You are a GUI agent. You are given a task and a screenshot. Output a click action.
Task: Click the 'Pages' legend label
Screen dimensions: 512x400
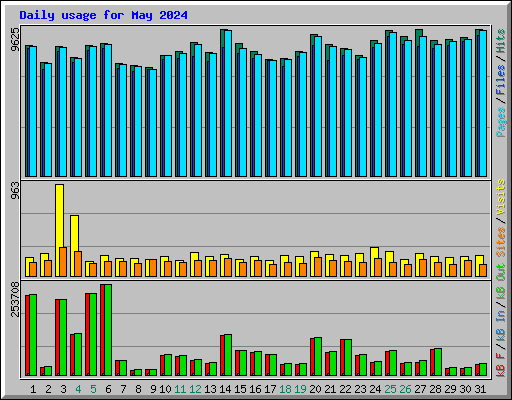[x=500, y=122]
